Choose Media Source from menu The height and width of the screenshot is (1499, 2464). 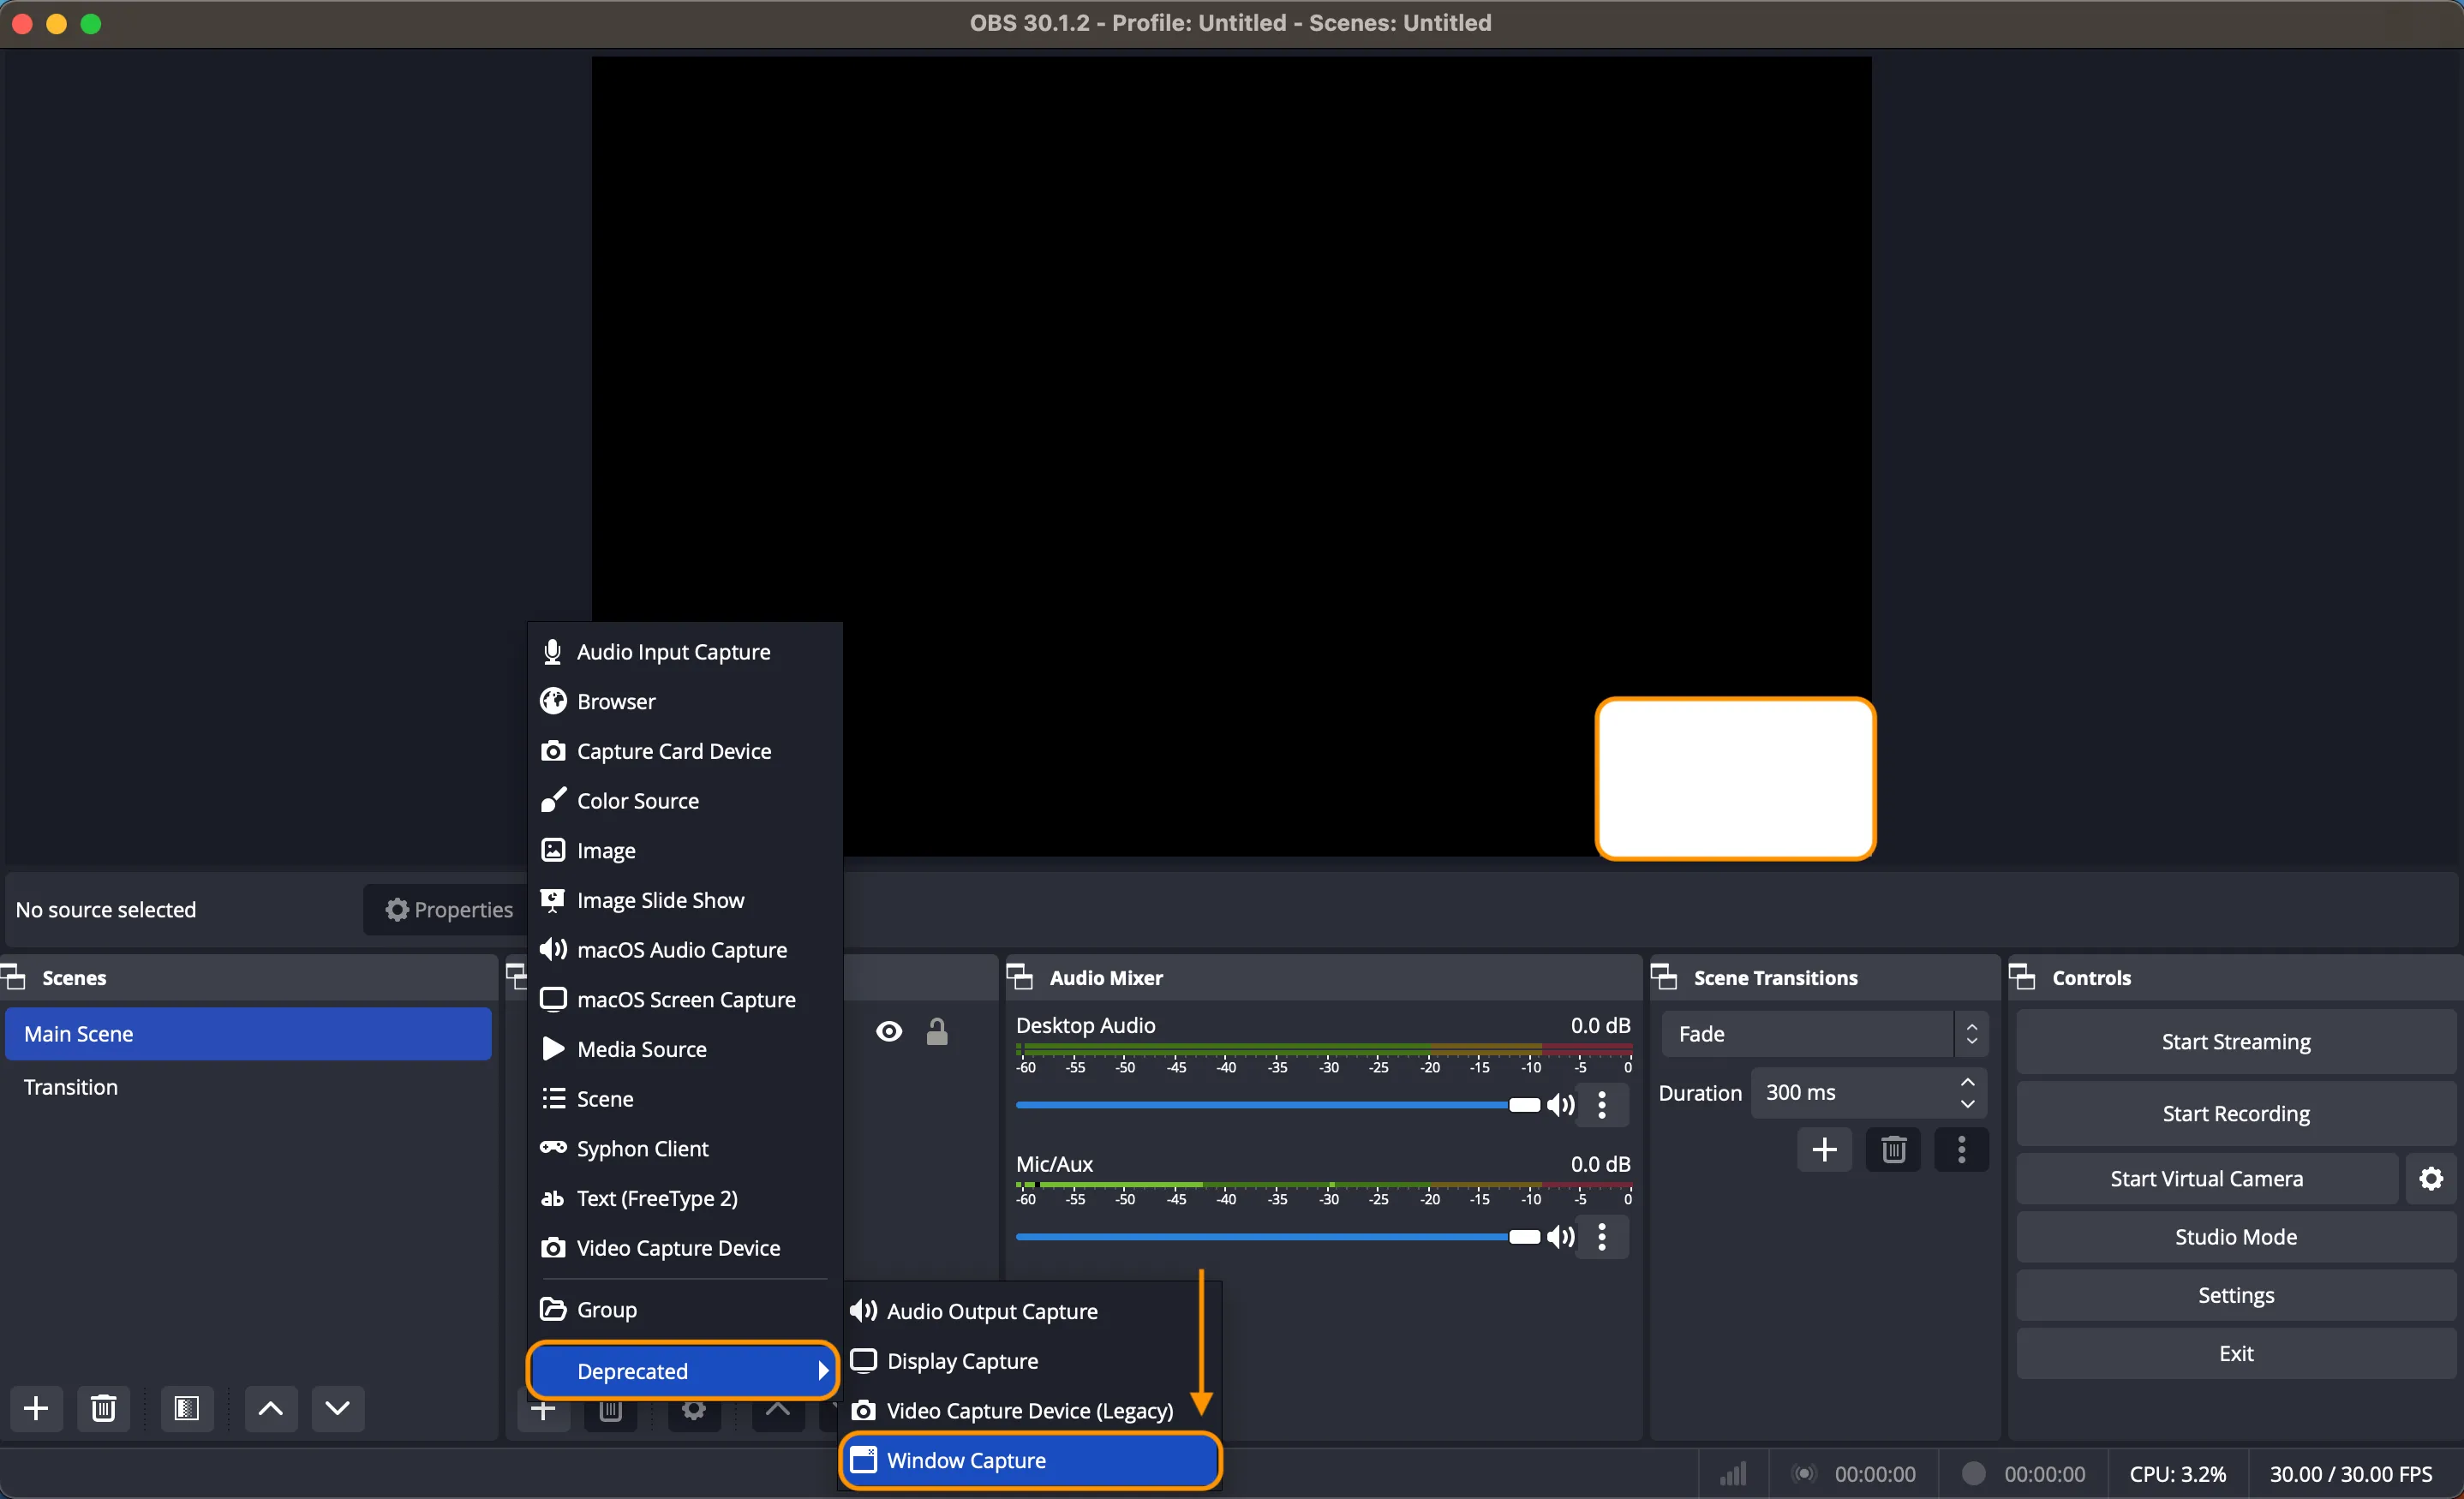coord(685,1049)
